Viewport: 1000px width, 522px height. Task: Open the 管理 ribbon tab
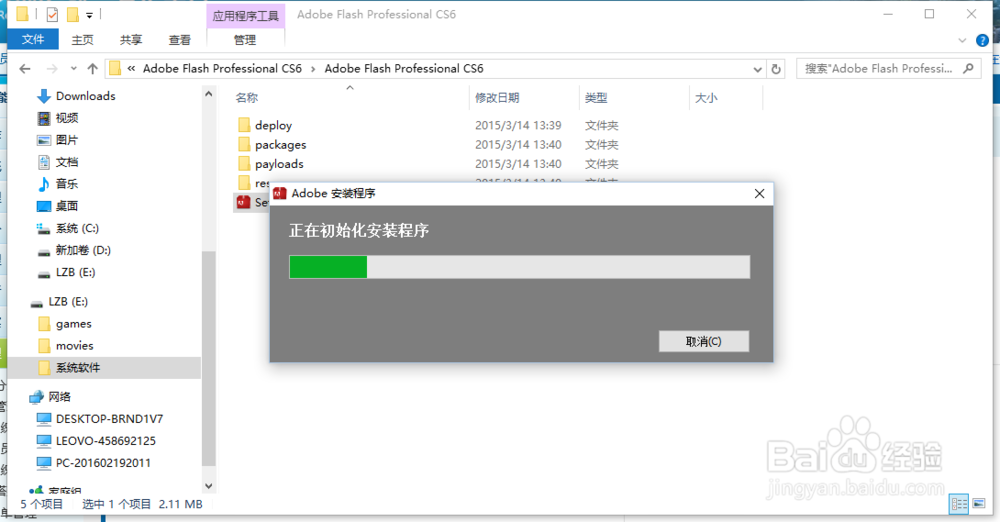245,40
